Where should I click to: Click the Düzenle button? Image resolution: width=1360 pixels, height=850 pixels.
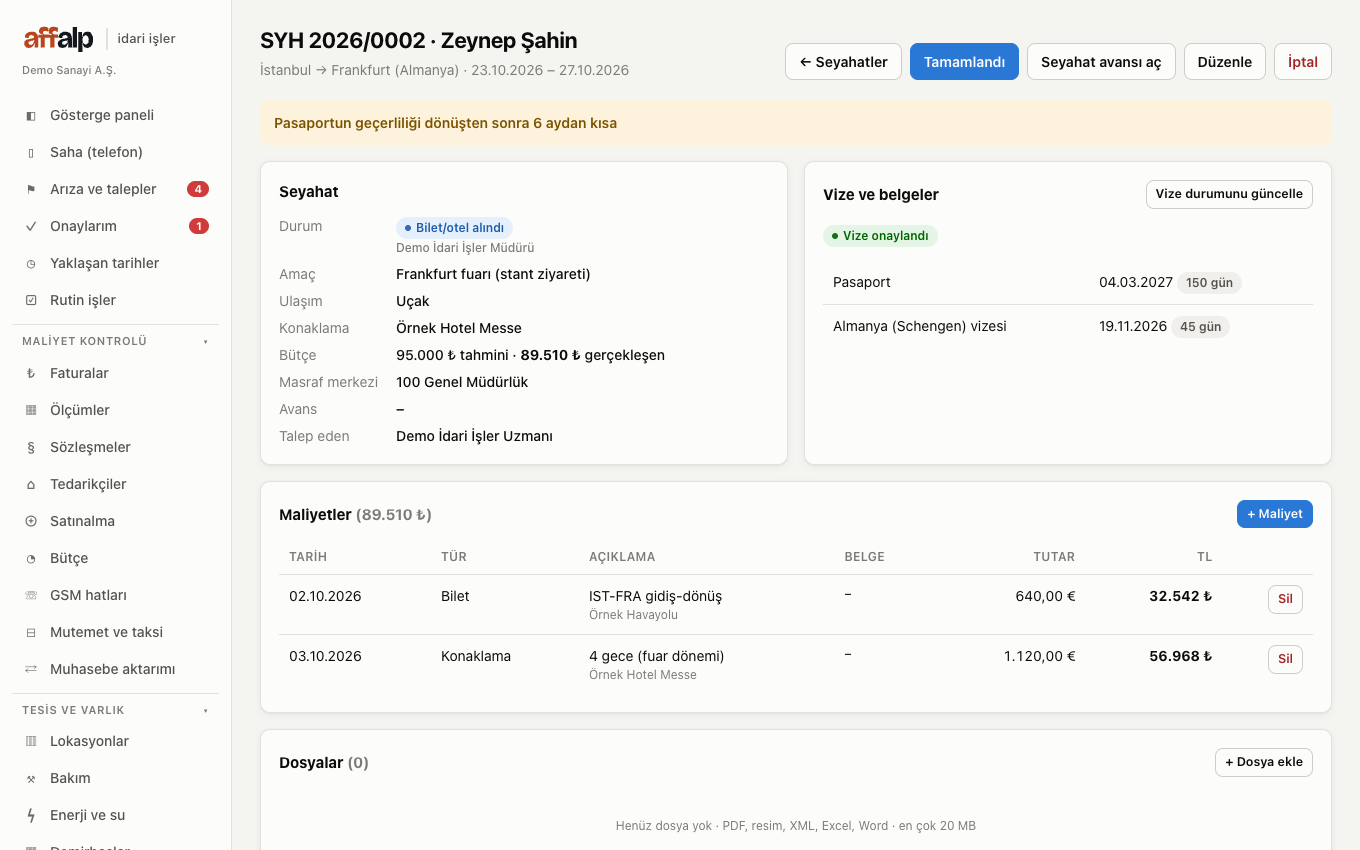tap(1225, 62)
